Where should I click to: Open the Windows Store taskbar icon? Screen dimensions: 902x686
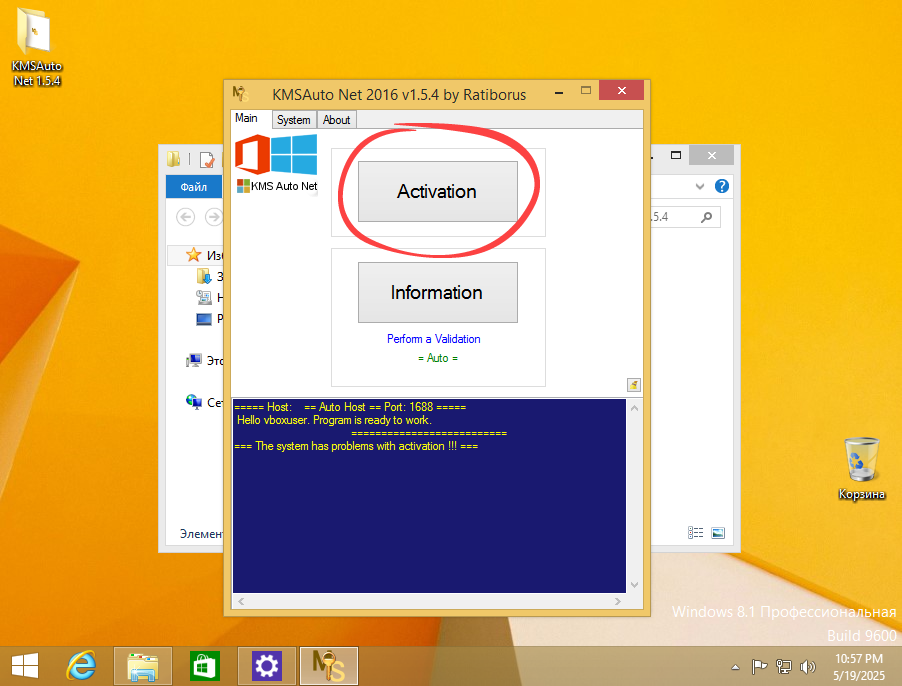204,665
